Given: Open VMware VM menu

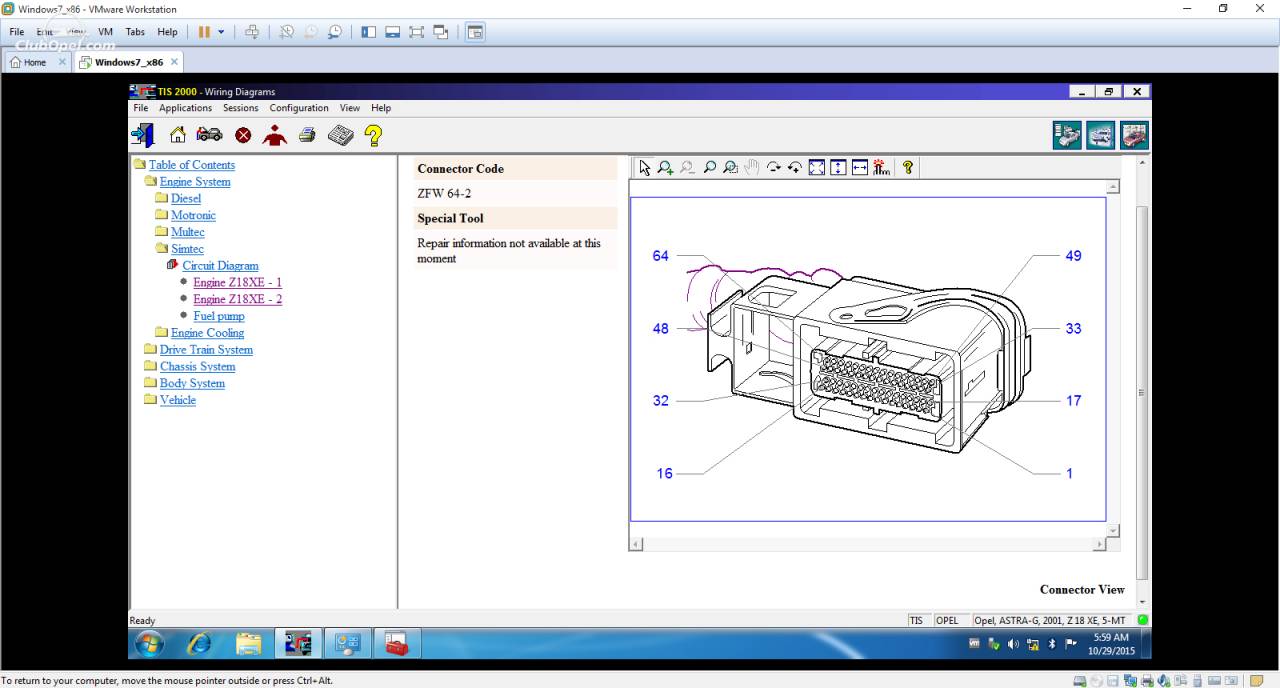Looking at the screenshot, I should 105,32.
